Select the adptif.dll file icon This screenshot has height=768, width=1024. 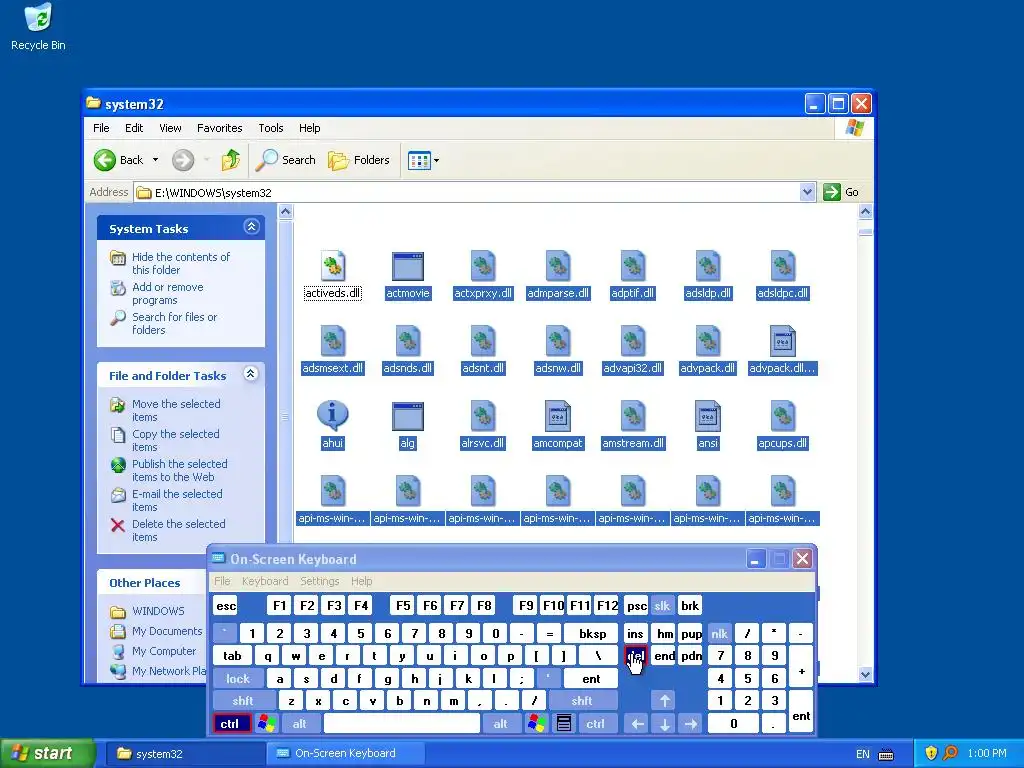pos(633,266)
